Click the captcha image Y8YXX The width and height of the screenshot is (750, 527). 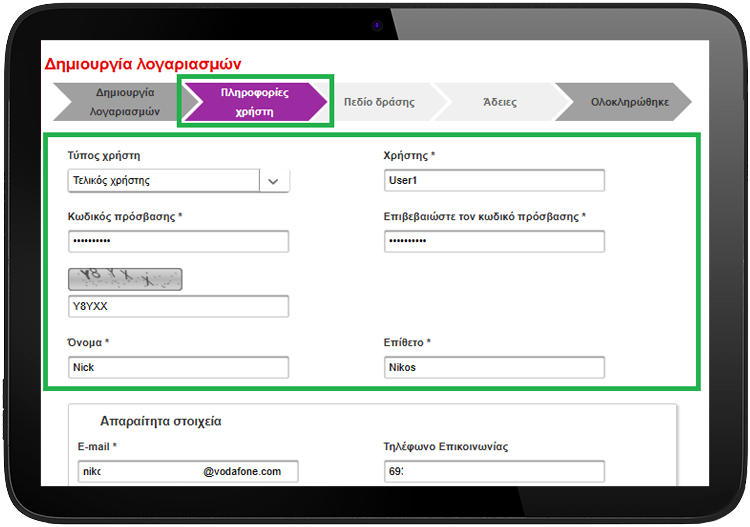(x=125, y=279)
